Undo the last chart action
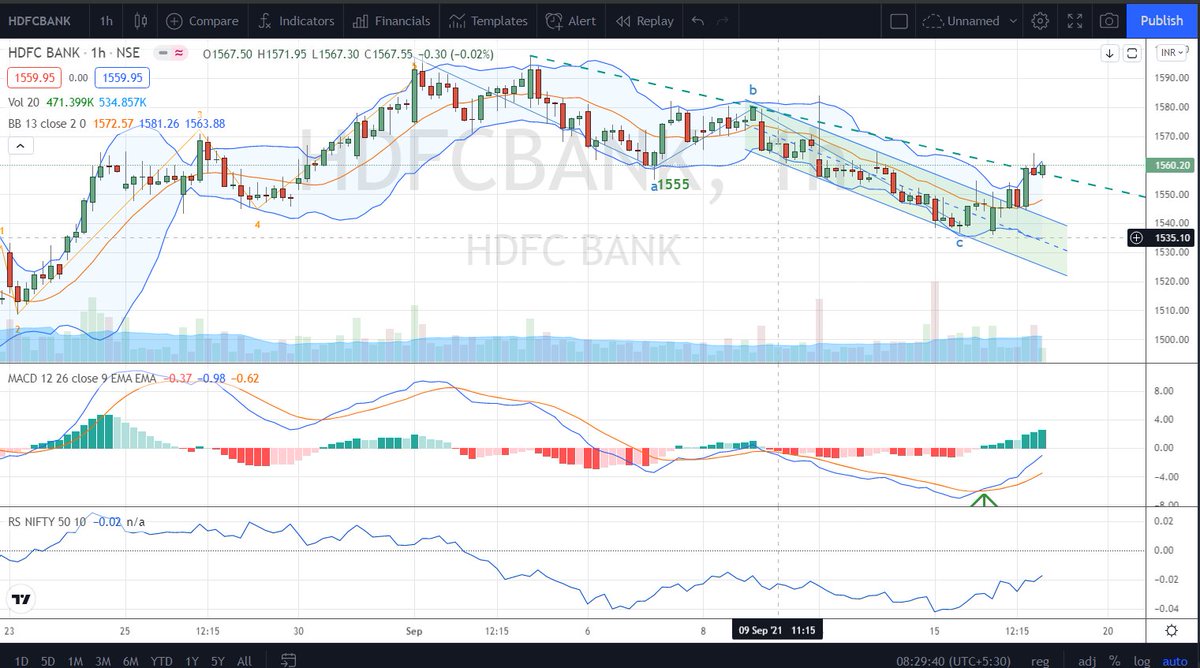 tap(698, 20)
